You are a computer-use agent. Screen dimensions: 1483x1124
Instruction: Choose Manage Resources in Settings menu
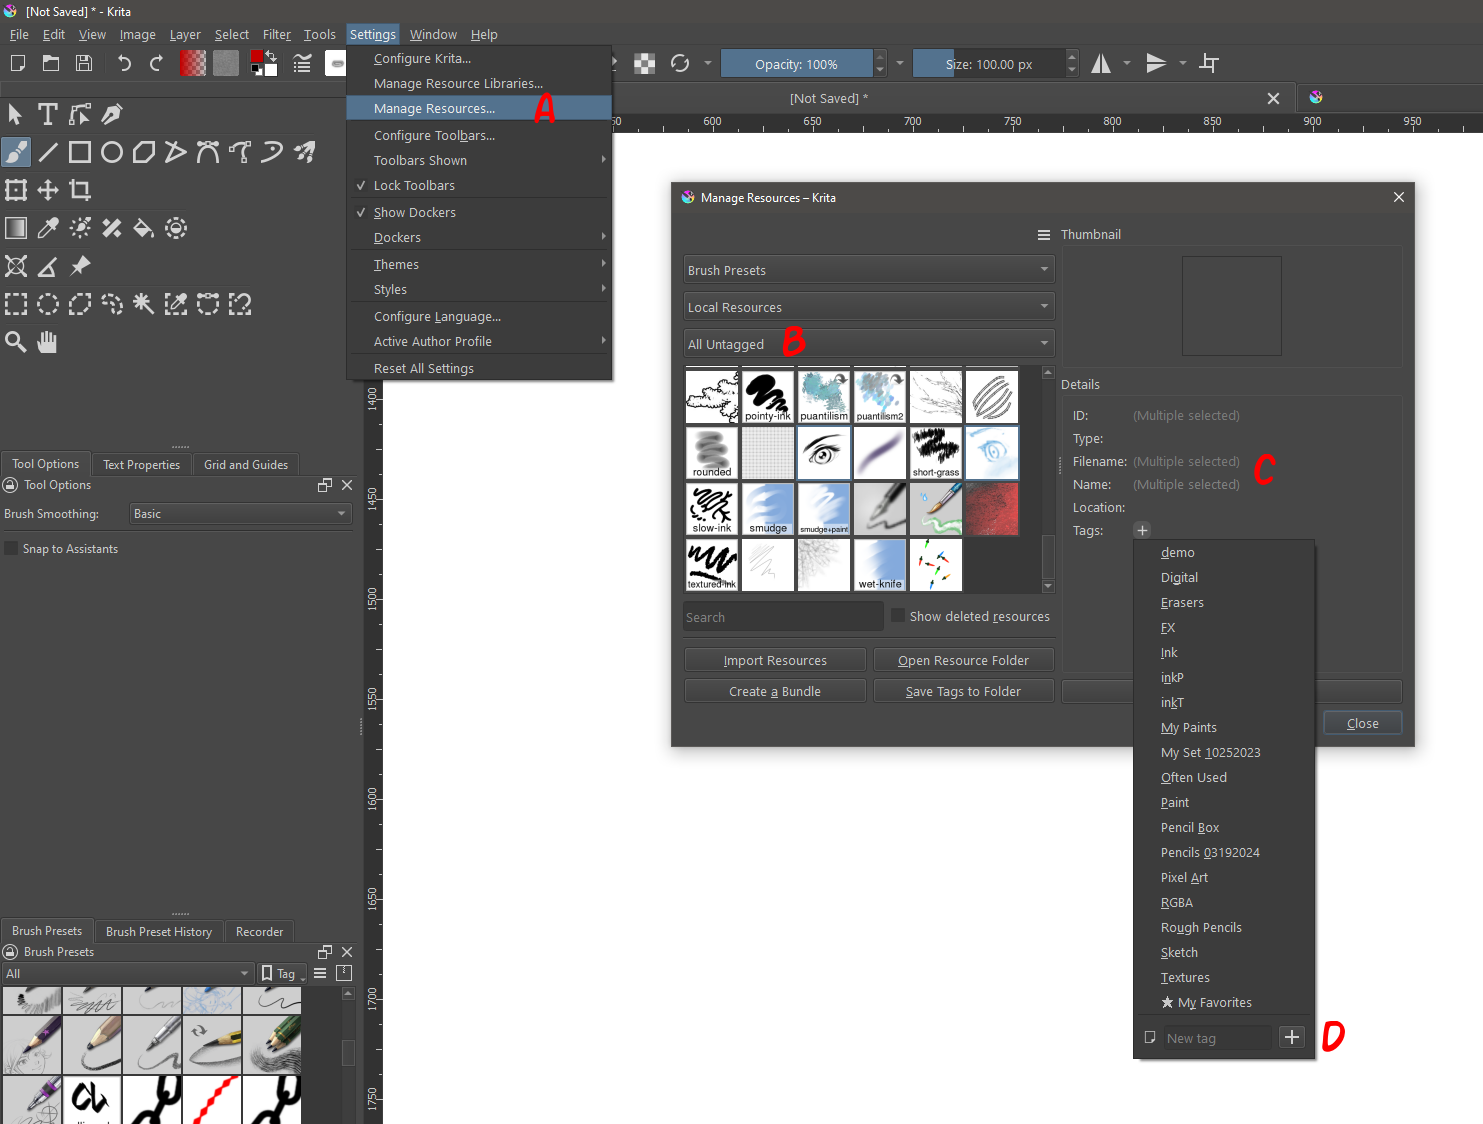pyautogui.click(x=434, y=108)
